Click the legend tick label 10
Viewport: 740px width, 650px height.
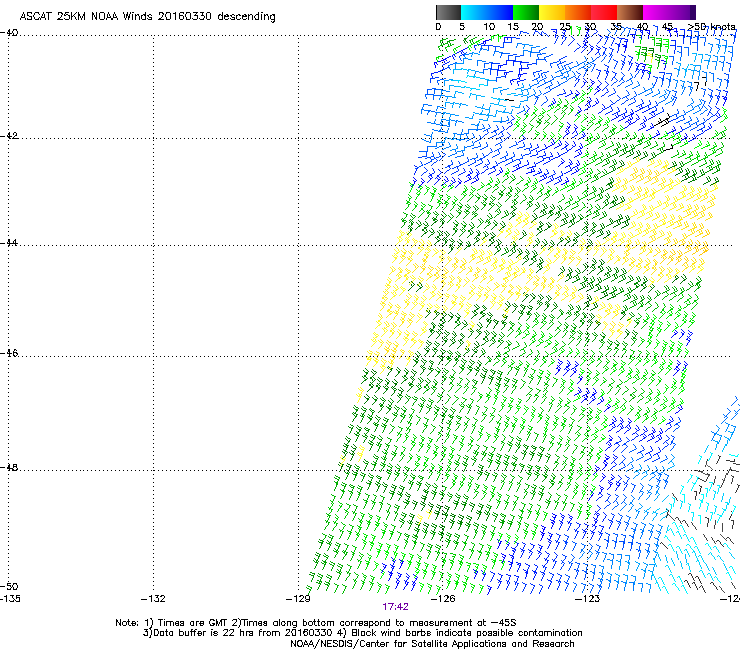click(489, 27)
